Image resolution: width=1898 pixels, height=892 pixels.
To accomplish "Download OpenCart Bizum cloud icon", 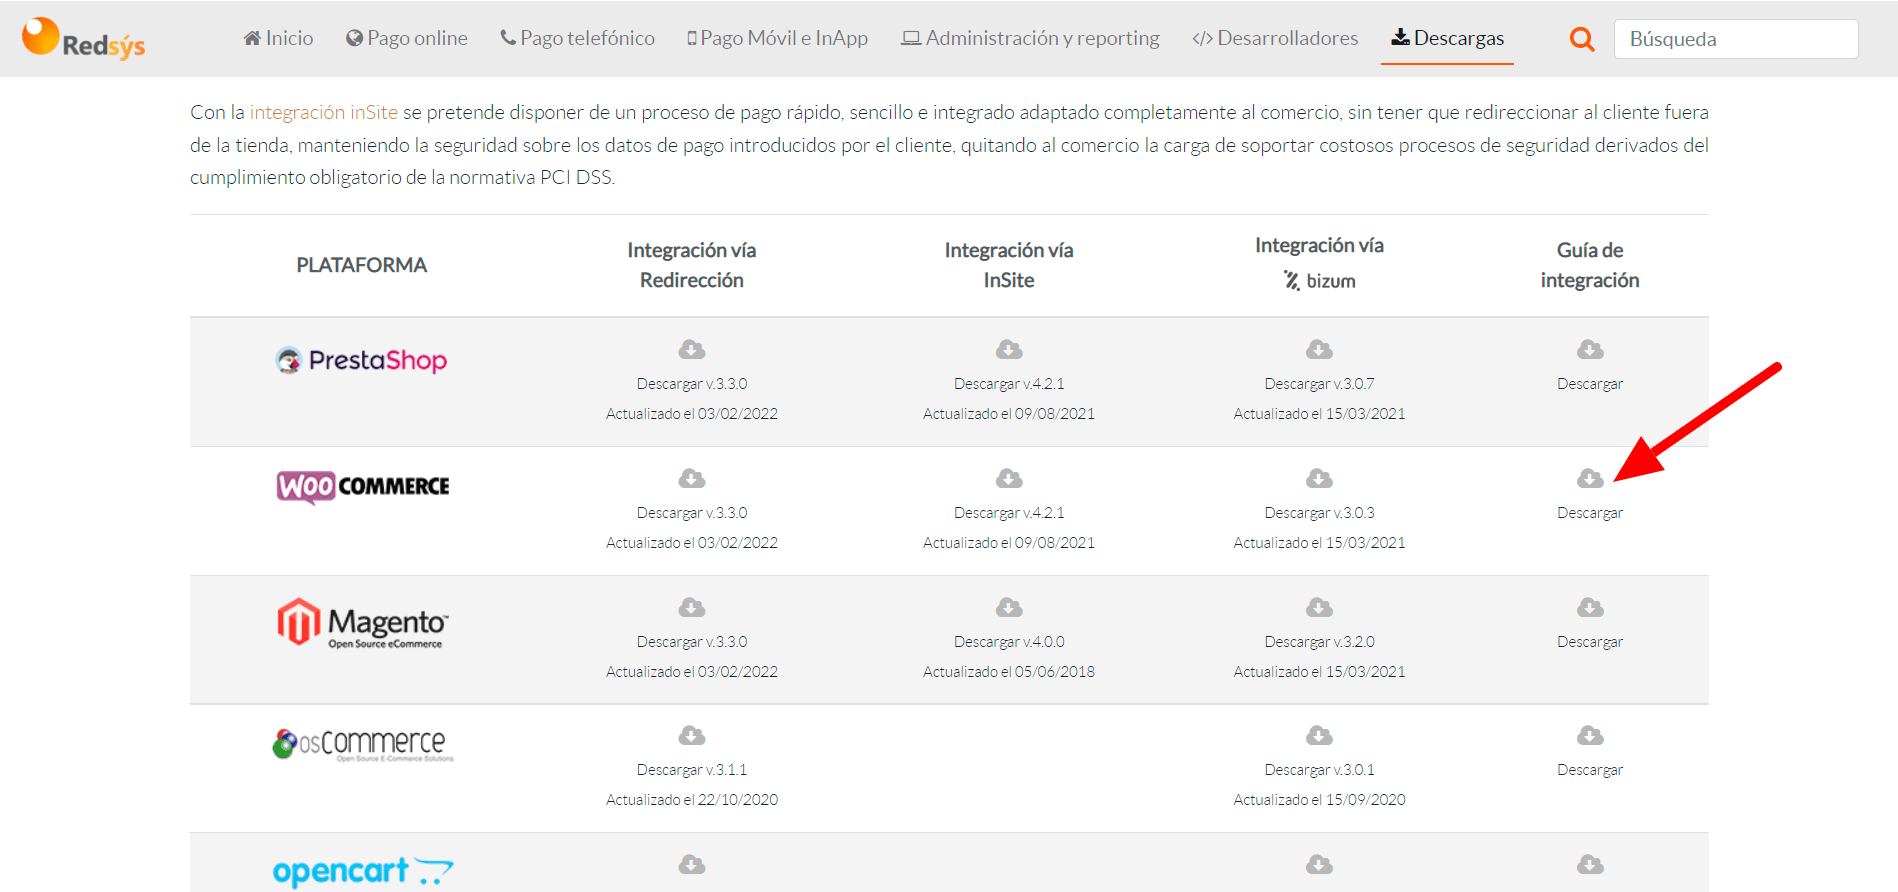I will 1319,864.
